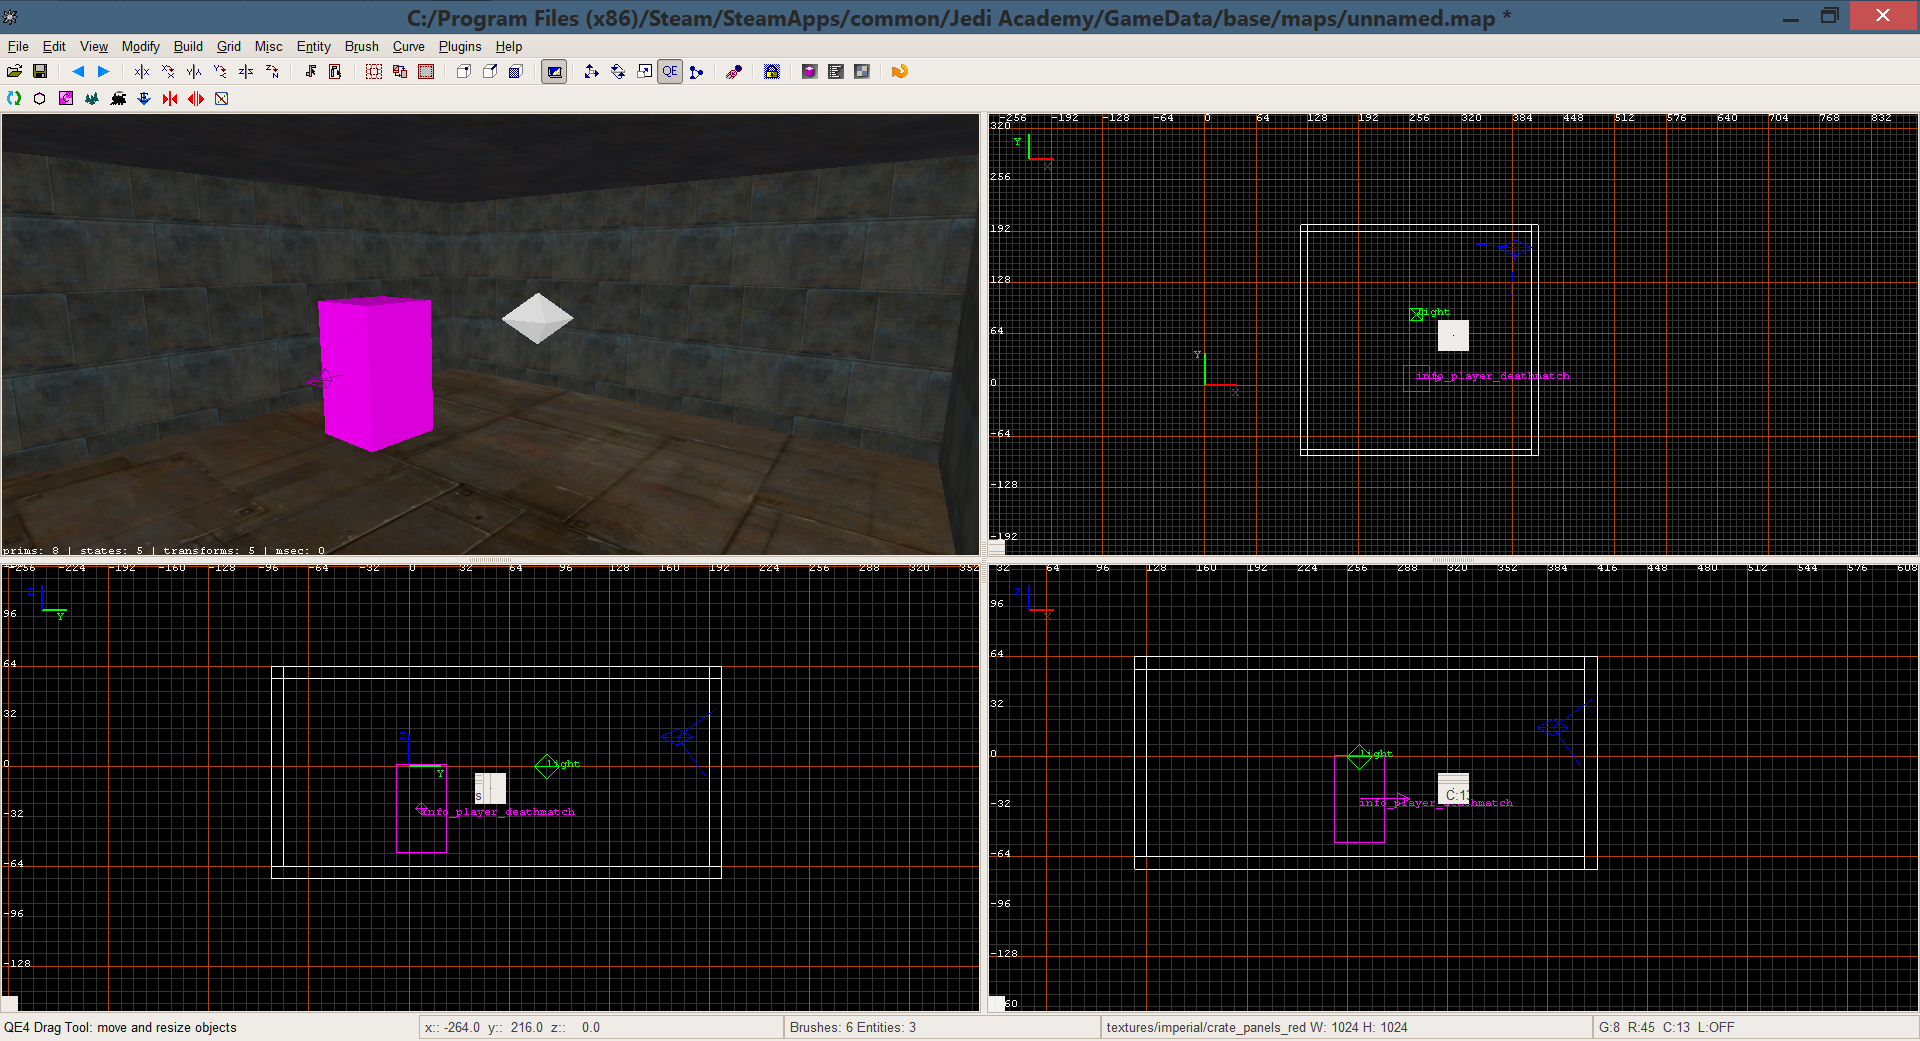Image resolution: width=1920 pixels, height=1041 pixels.
Task: Click the blue Undo left arrow
Action: coord(78,71)
